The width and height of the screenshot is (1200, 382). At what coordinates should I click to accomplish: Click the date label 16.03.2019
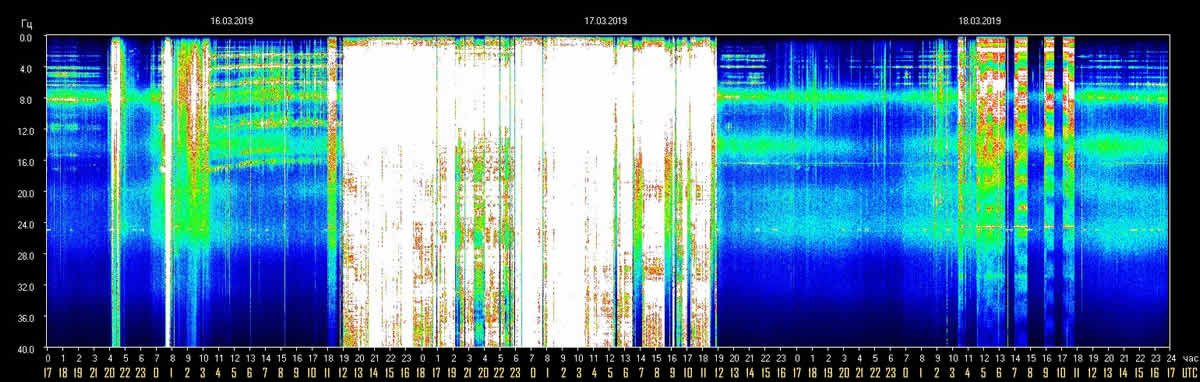click(x=231, y=20)
